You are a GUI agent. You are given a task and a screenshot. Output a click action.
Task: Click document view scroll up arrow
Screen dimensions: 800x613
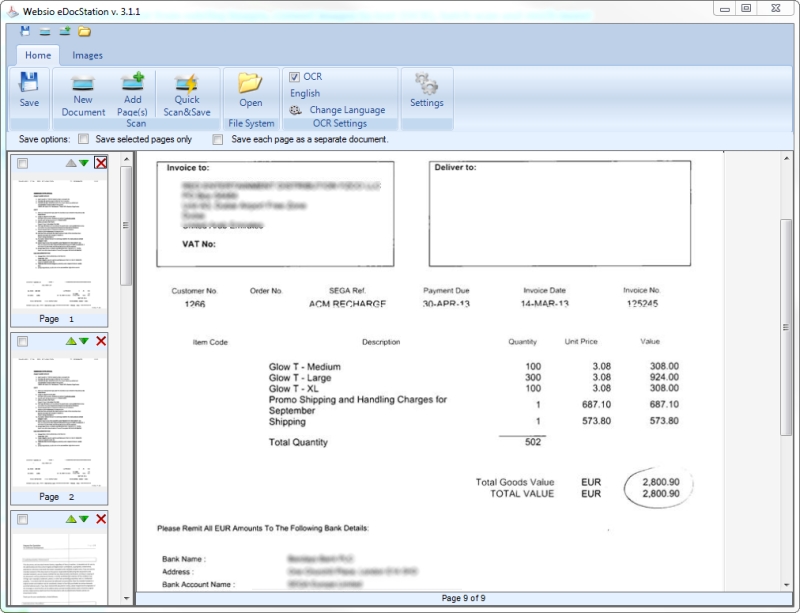786,159
